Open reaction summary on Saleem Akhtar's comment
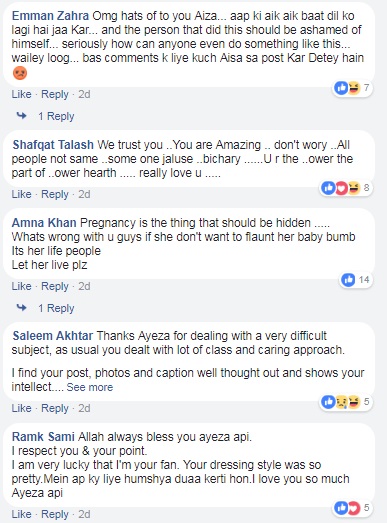 pos(346,402)
